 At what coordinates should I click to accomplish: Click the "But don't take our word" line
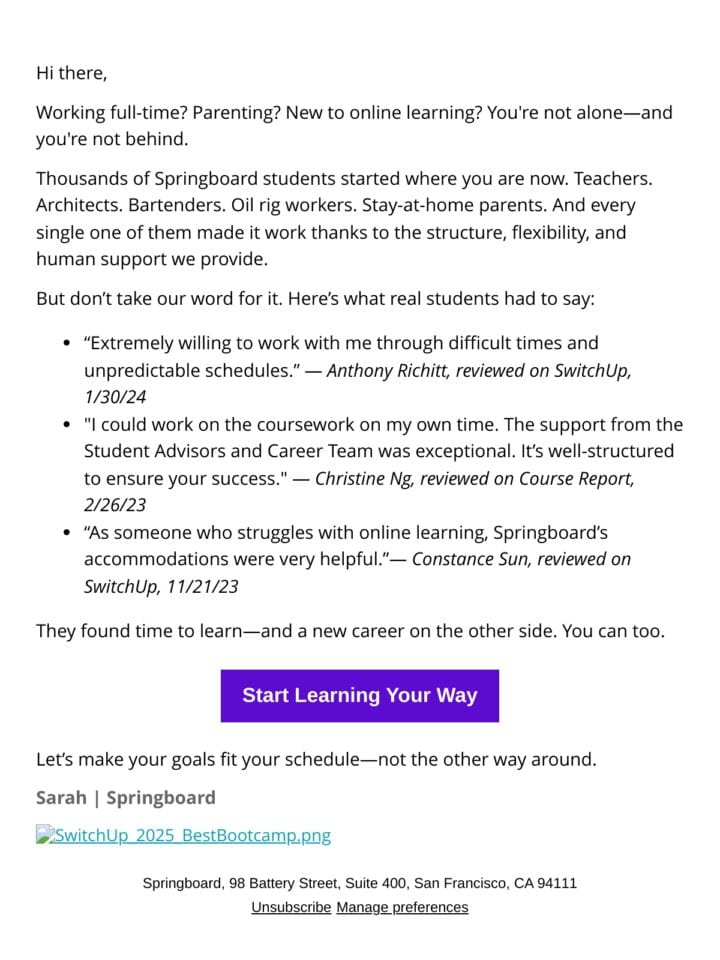315,299
